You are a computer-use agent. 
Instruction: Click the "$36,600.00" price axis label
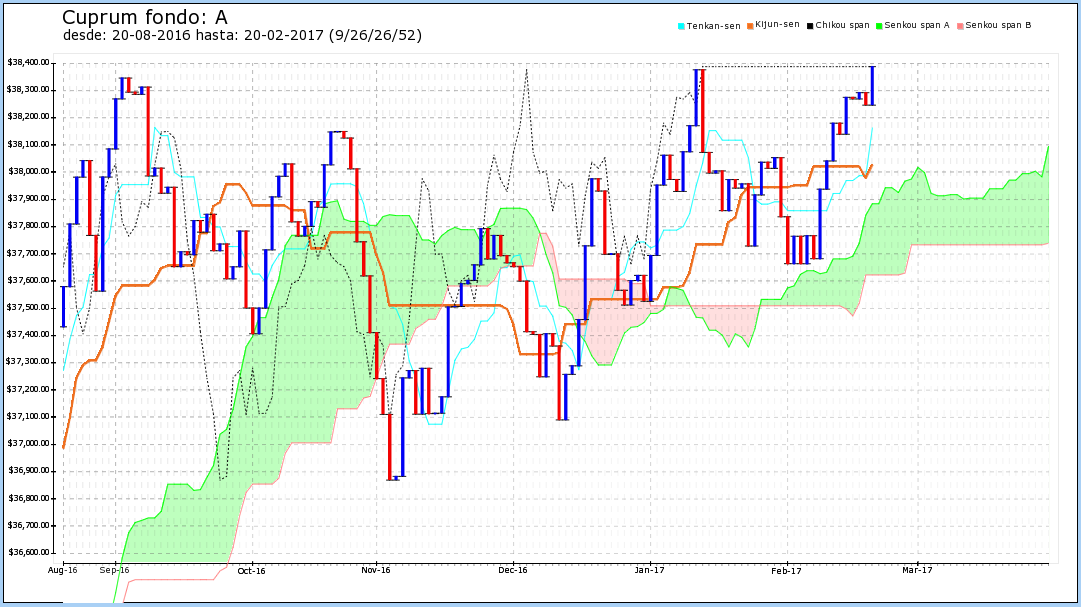[x=28, y=552]
